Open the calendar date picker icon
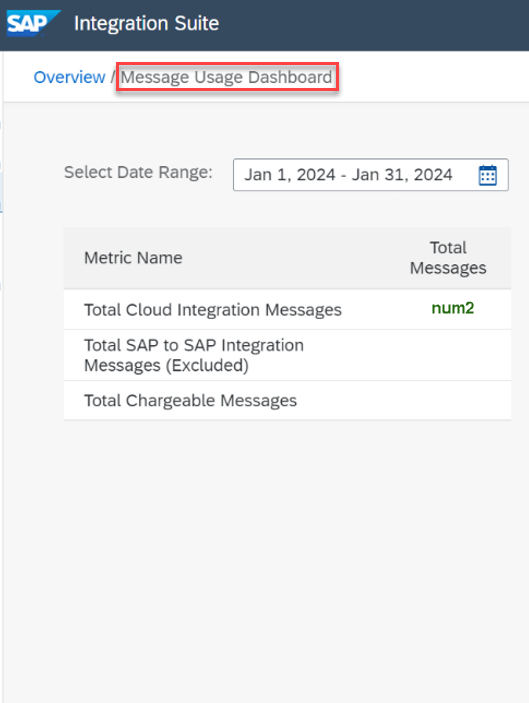The image size is (529, 703). 487,175
